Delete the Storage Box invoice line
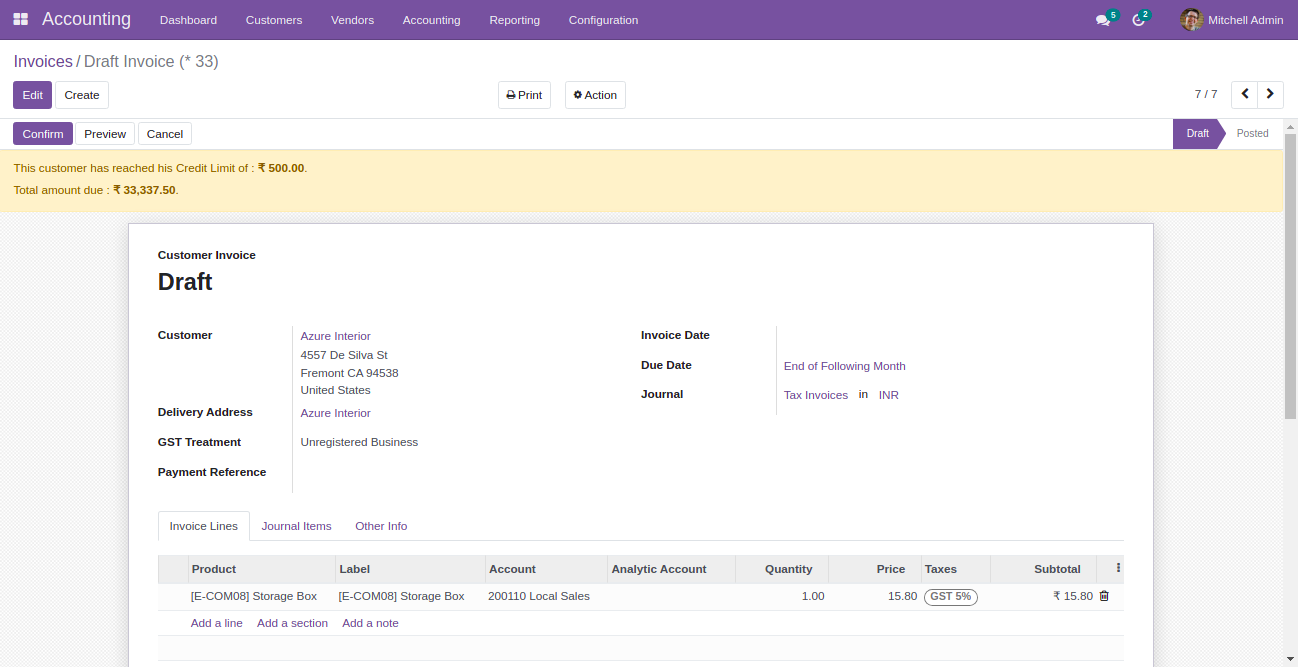The image size is (1298, 667). click(1104, 596)
